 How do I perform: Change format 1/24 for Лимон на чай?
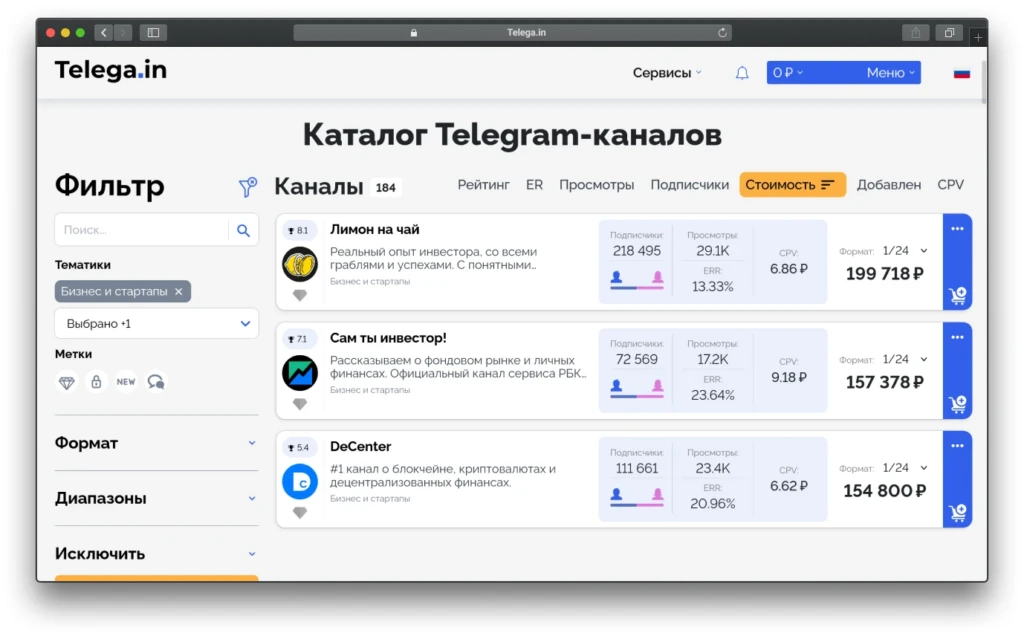(x=904, y=251)
